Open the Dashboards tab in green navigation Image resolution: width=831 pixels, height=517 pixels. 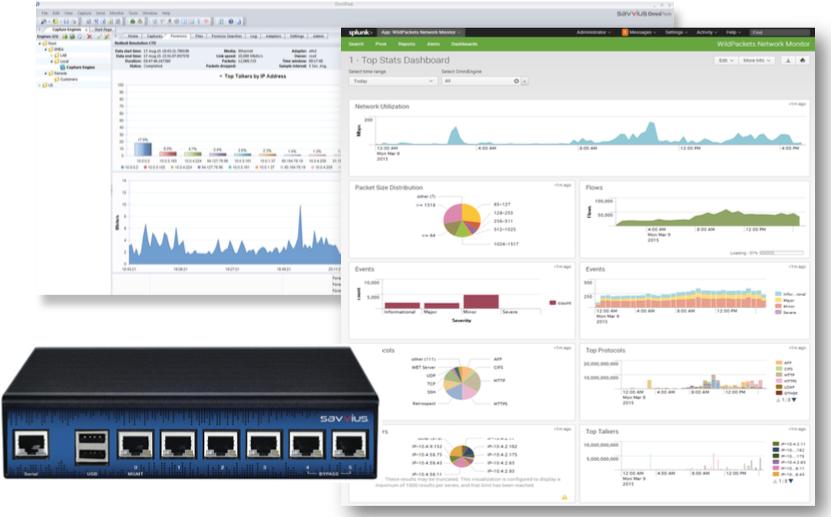coord(464,44)
